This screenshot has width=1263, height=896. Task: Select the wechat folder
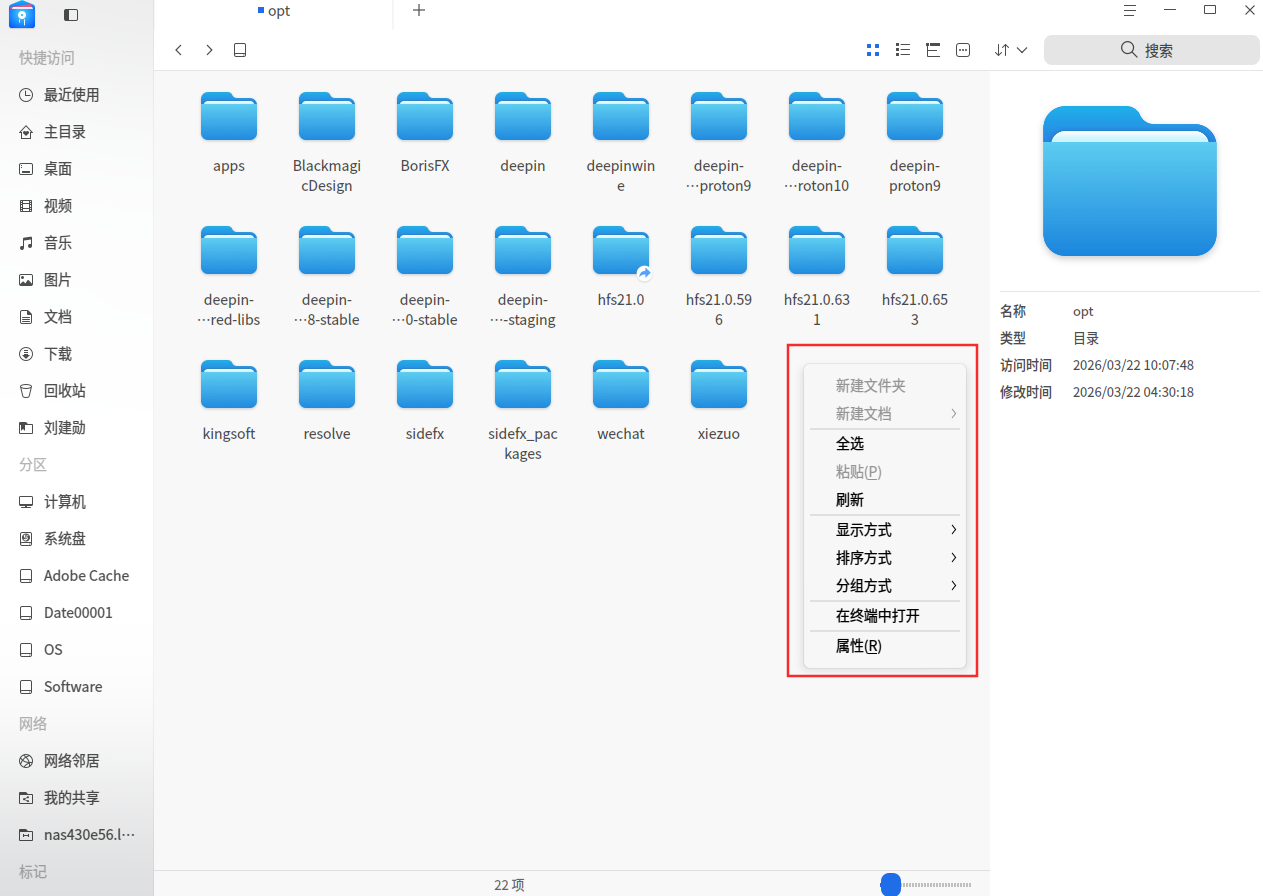pyautogui.click(x=620, y=400)
